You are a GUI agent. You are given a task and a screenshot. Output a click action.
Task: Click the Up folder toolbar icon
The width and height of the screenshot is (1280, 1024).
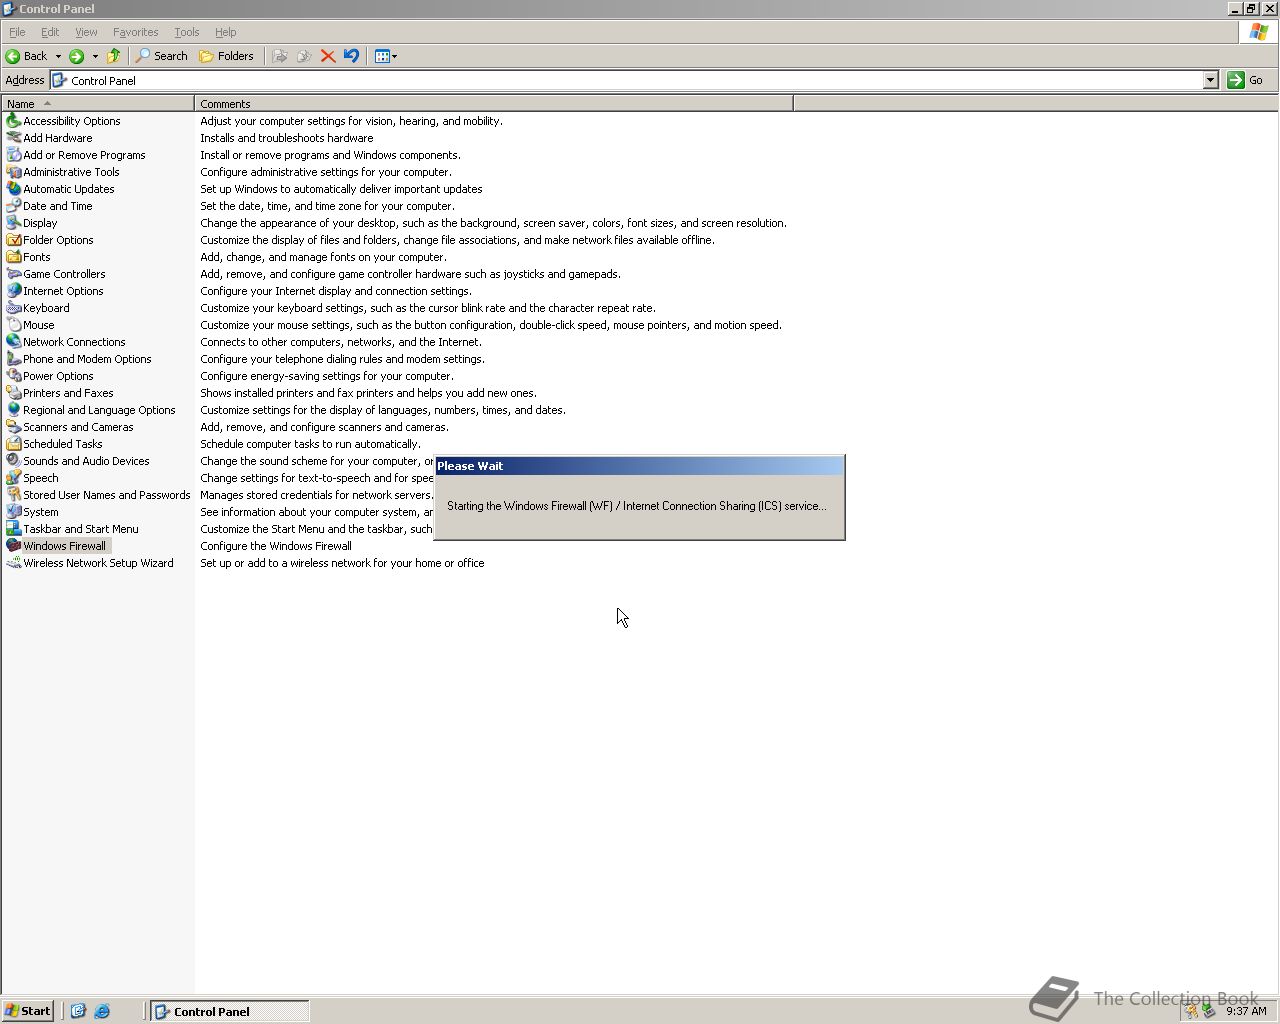pos(114,56)
